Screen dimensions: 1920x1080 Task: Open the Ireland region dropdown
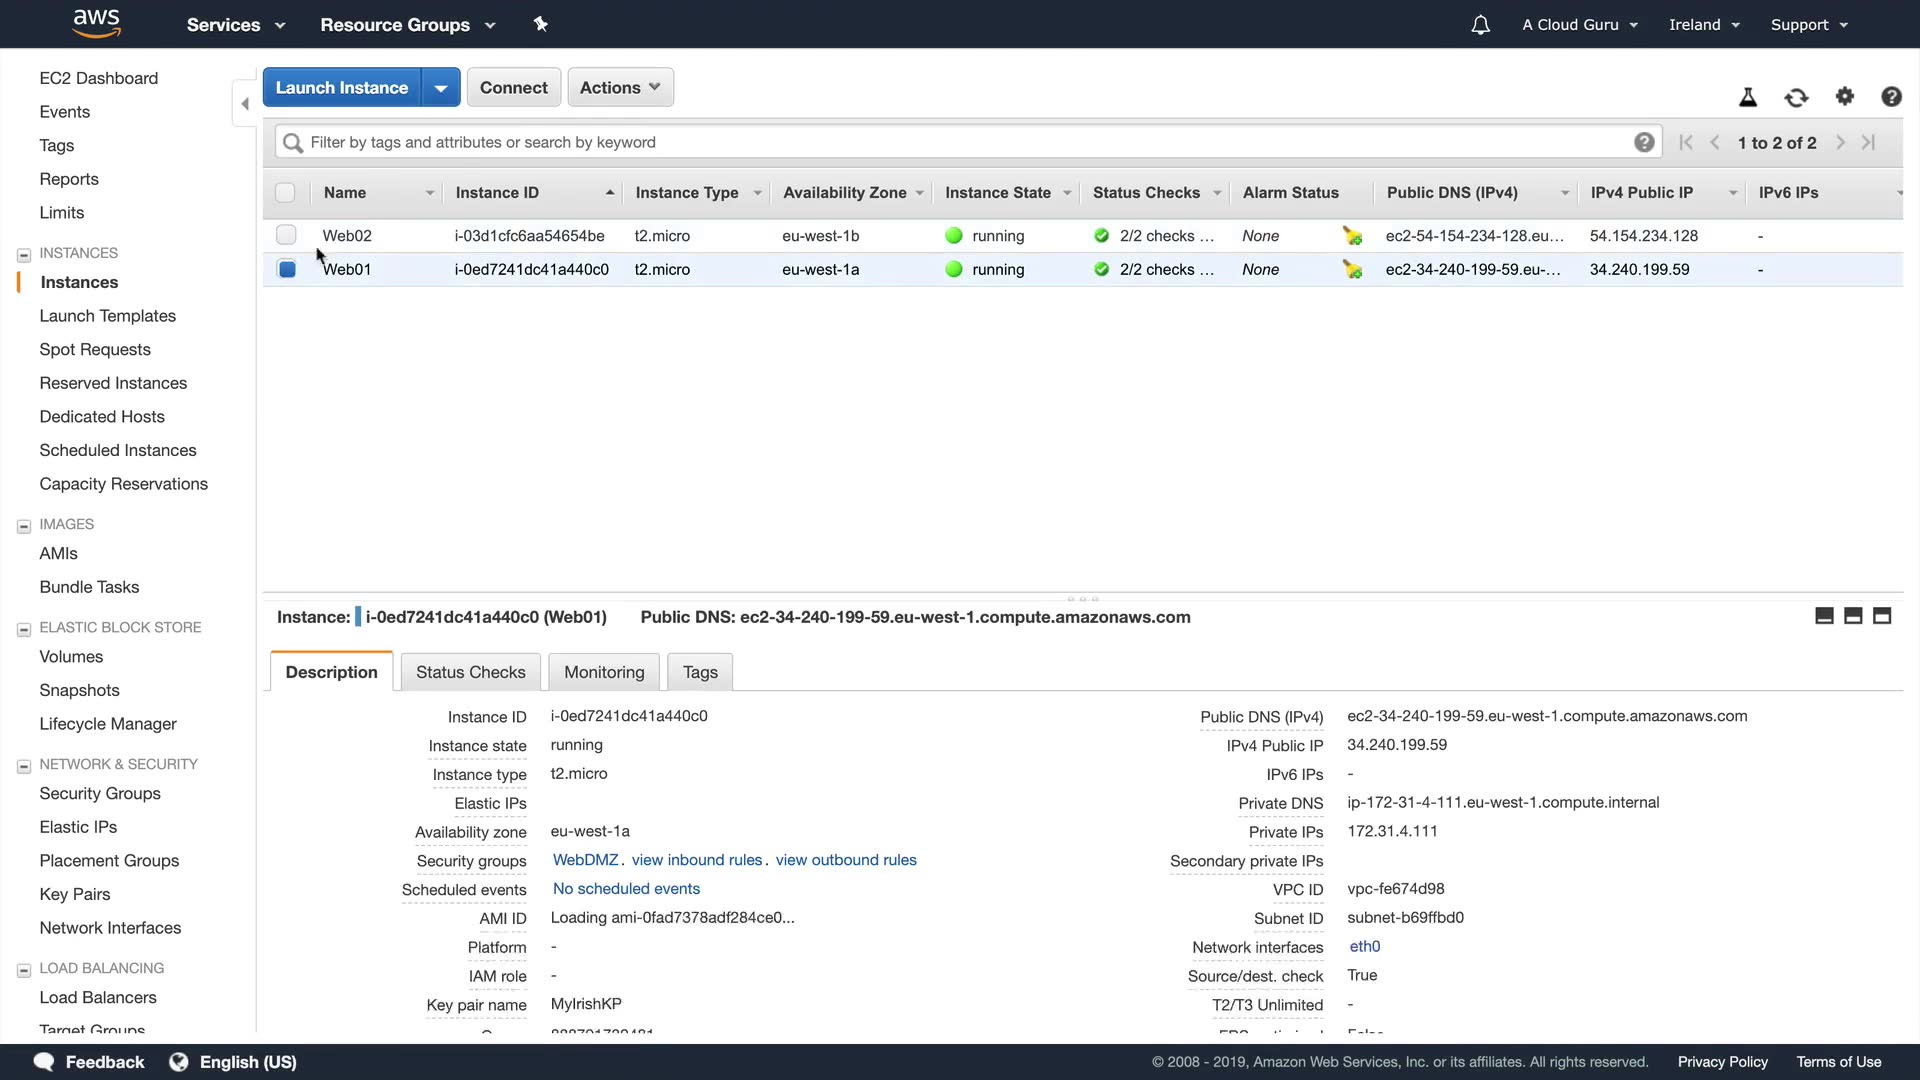1704,25
